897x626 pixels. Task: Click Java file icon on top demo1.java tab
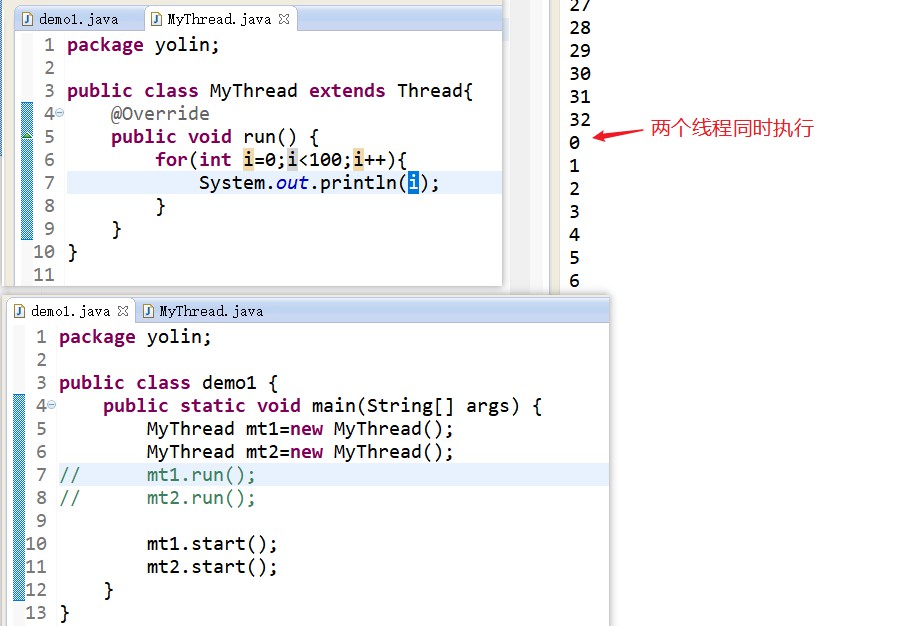(x=27, y=19)
